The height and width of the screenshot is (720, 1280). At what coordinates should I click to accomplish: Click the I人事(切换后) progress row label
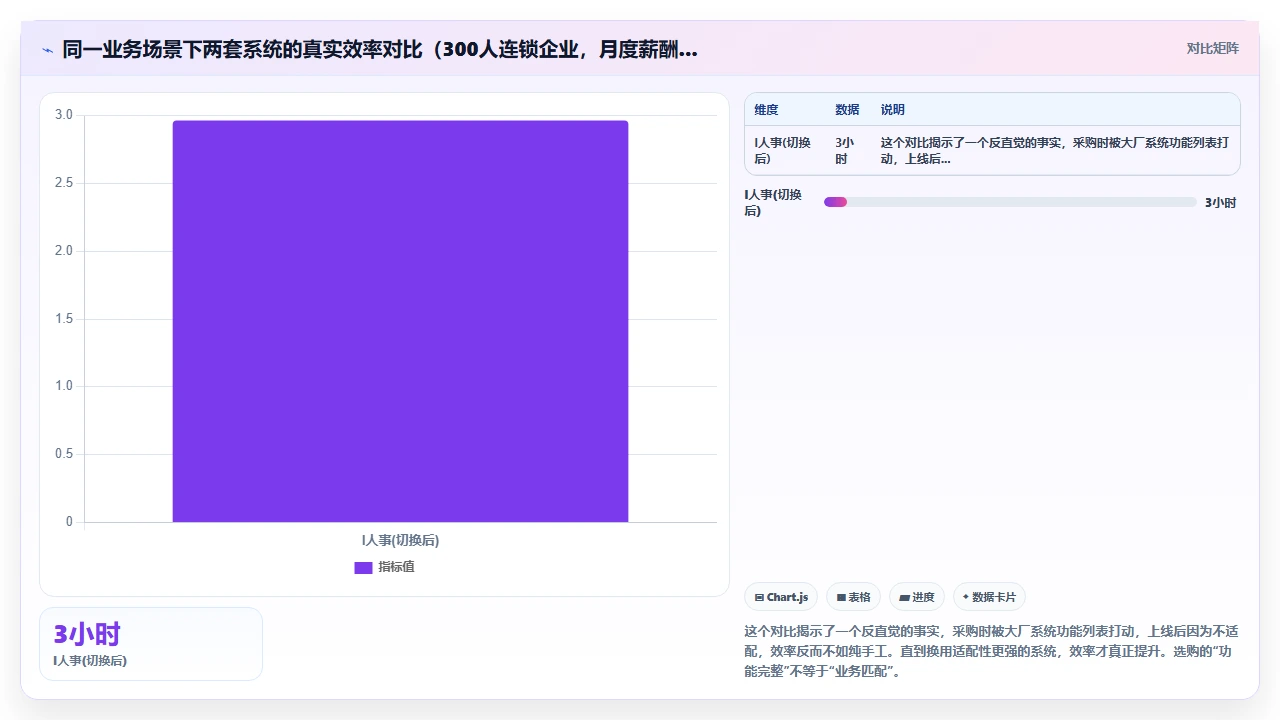(774, 202)
